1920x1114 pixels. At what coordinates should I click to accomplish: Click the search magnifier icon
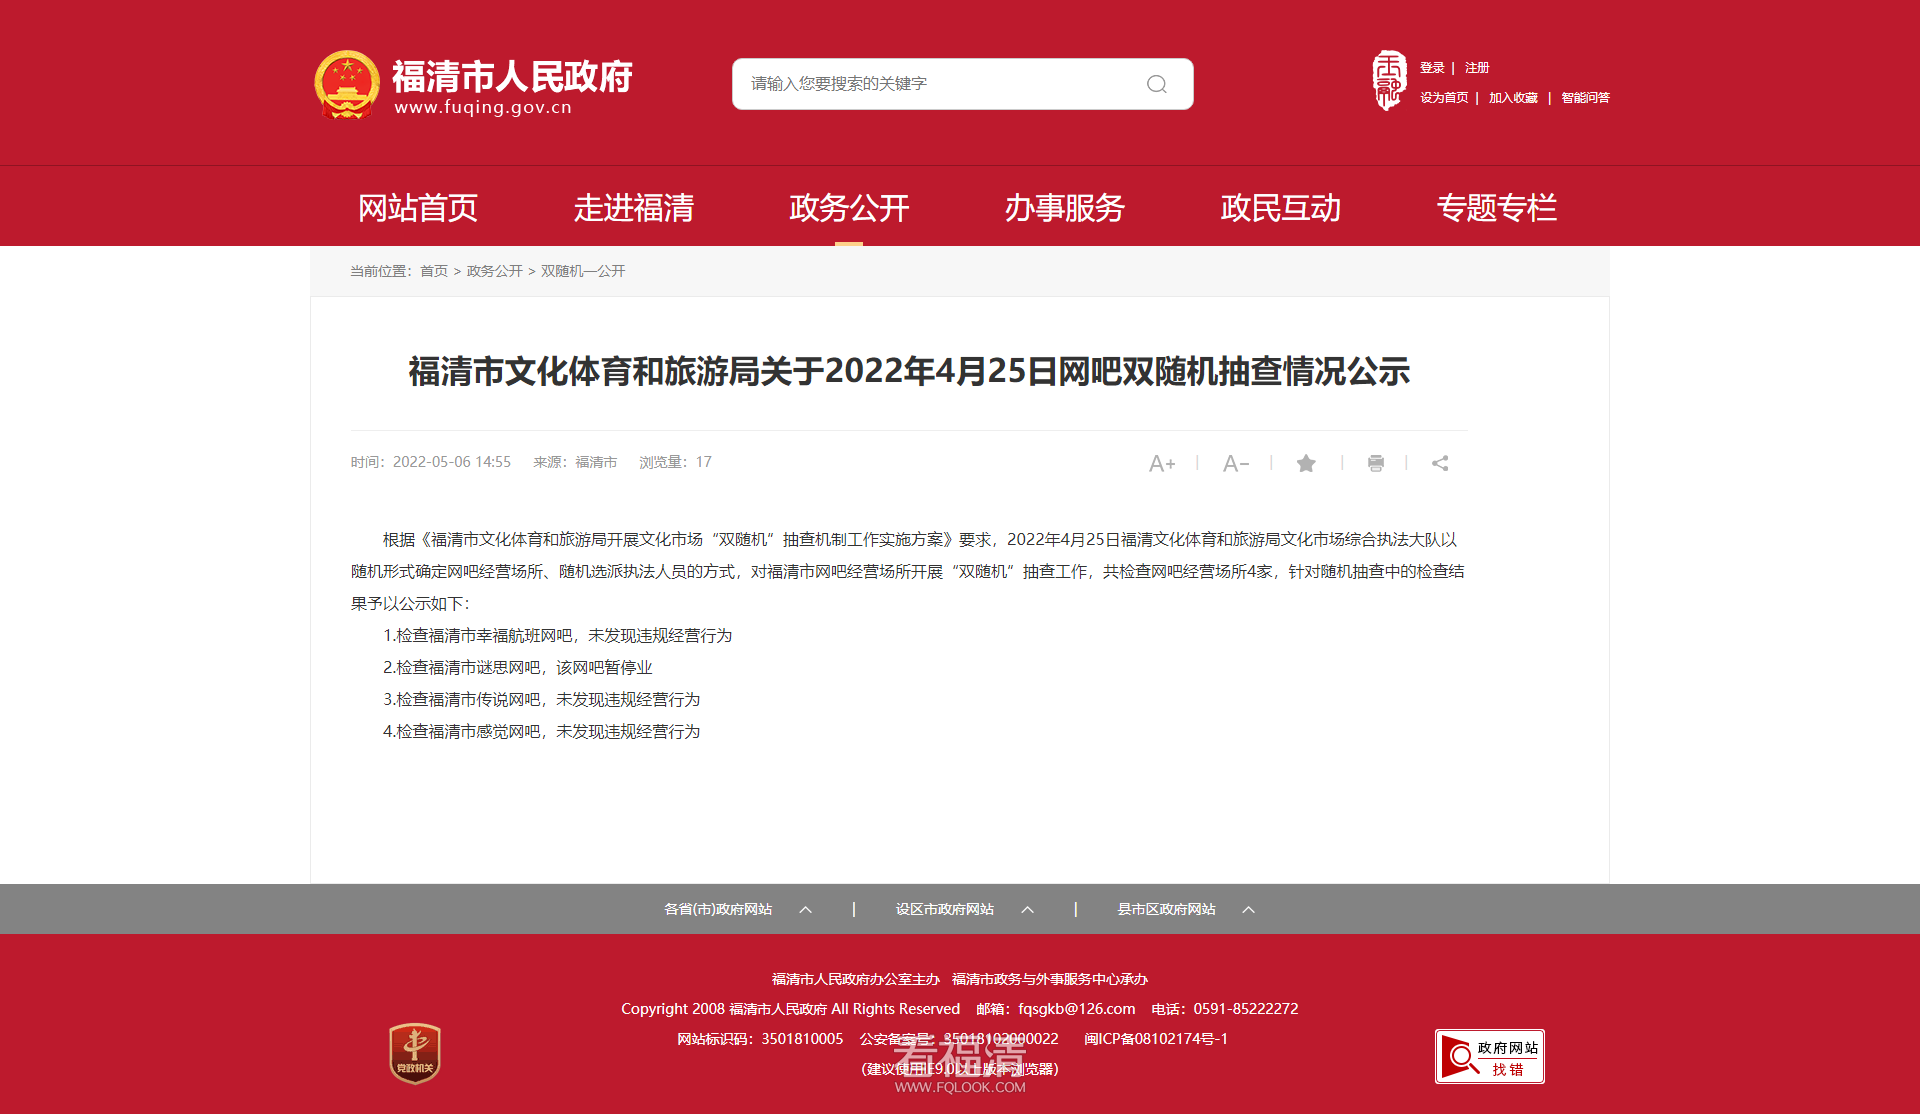(1156, 84)
